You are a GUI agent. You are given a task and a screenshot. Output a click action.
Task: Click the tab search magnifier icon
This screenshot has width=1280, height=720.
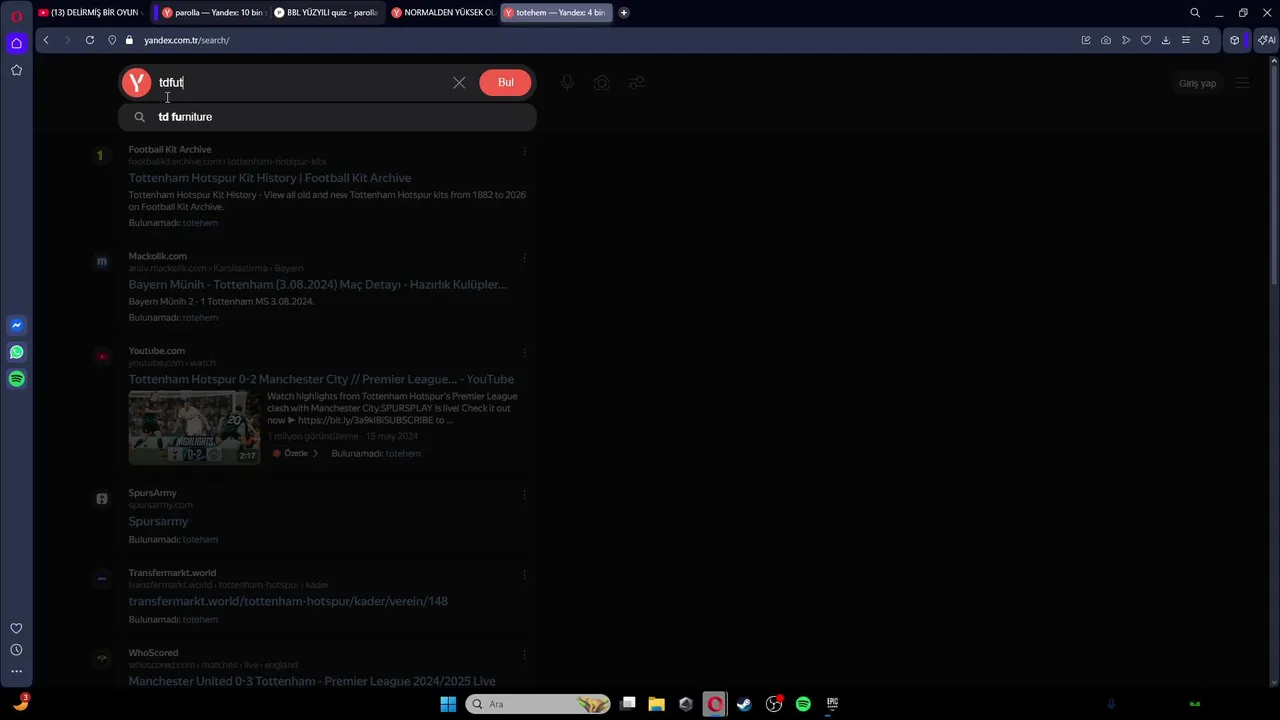(1195, 13)
